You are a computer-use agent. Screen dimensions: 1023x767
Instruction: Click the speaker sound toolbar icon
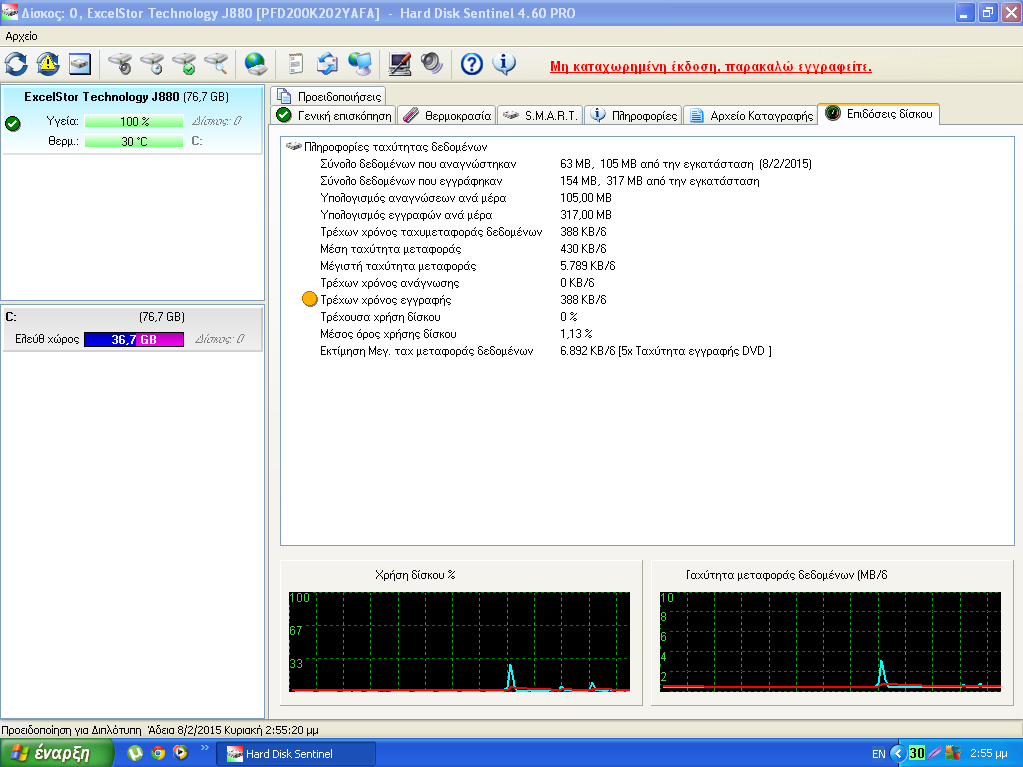click(431, 64)
